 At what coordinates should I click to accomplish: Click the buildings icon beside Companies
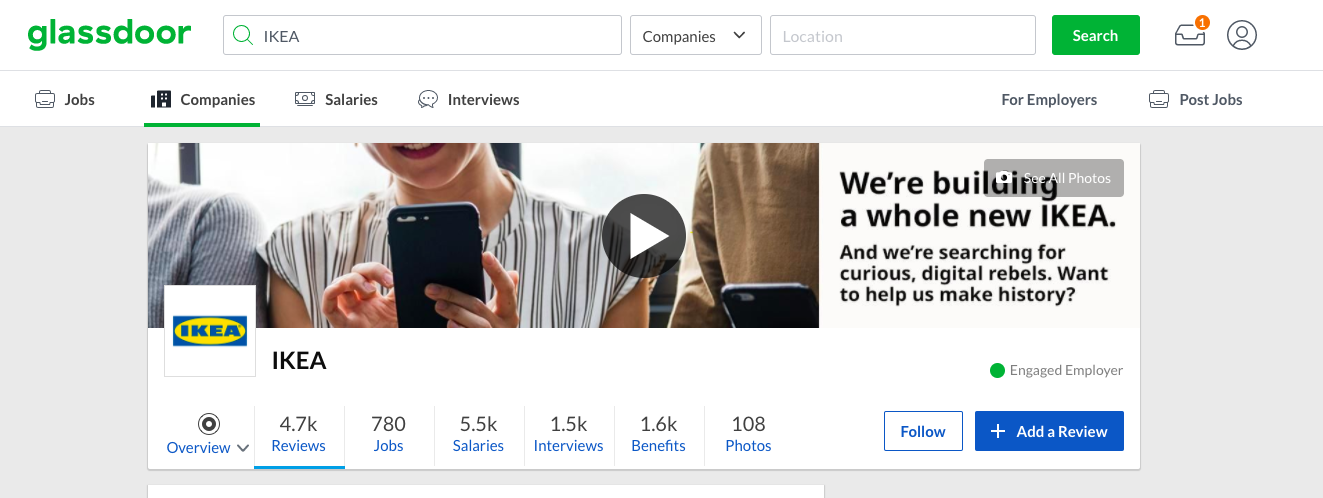click(x=161, y=99)
